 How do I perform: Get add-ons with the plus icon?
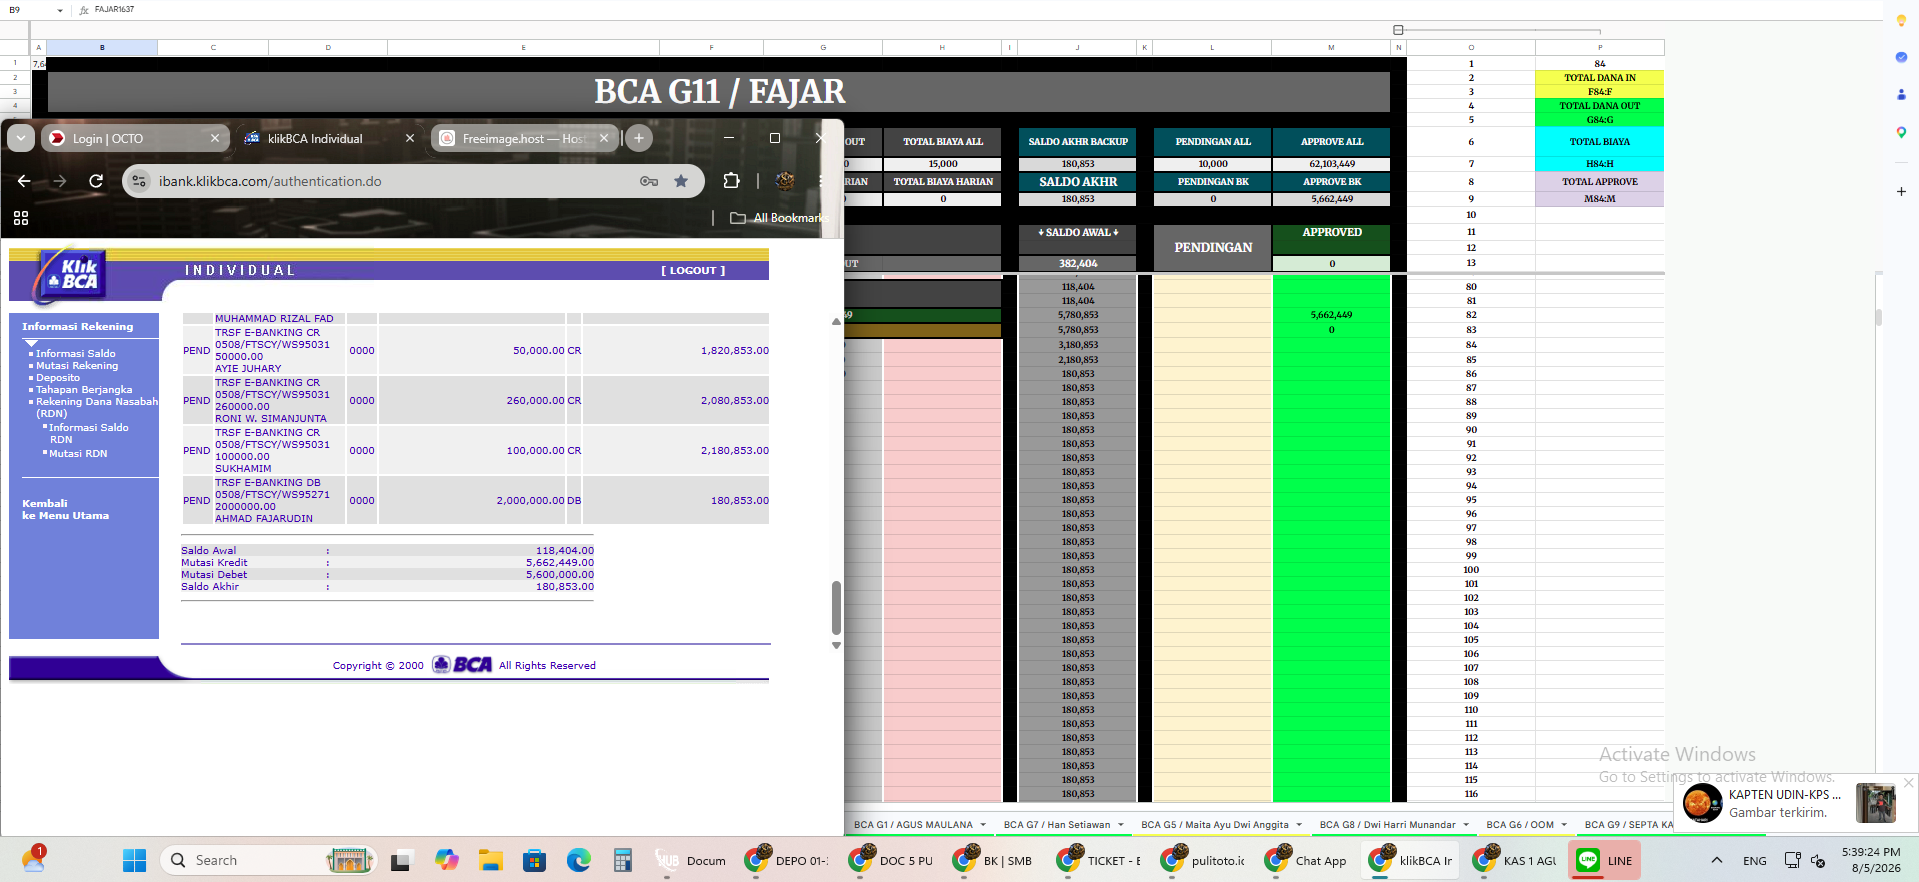(1901, 191)
